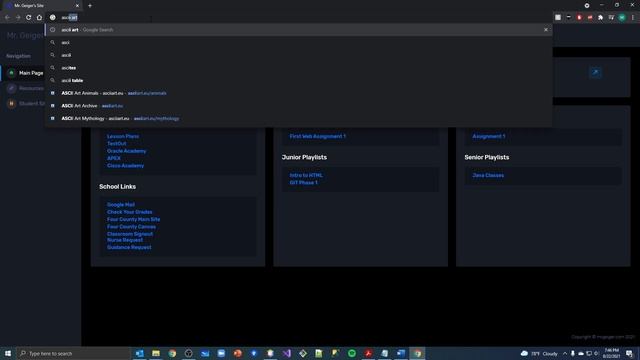Open ASCII Art Animals suggestion
The height and width of the screenshot is (360, 640).
coord(299,93)
